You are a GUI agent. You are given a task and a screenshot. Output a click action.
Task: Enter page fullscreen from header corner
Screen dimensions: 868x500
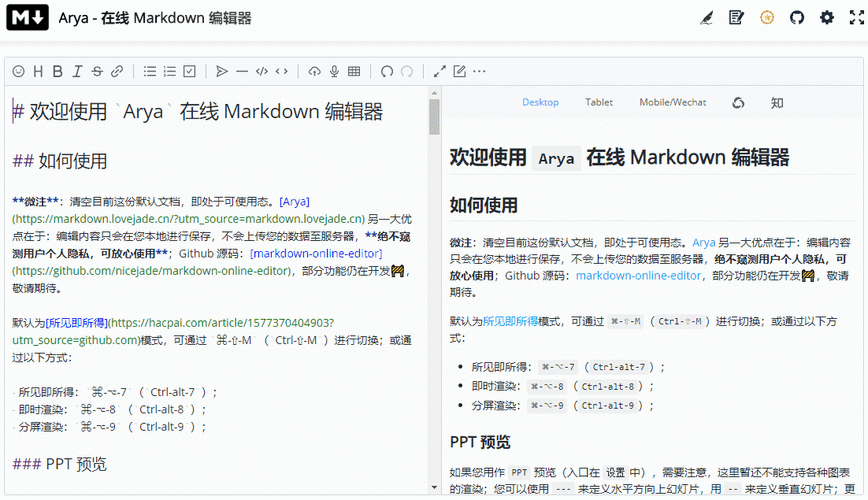point(856,18)
